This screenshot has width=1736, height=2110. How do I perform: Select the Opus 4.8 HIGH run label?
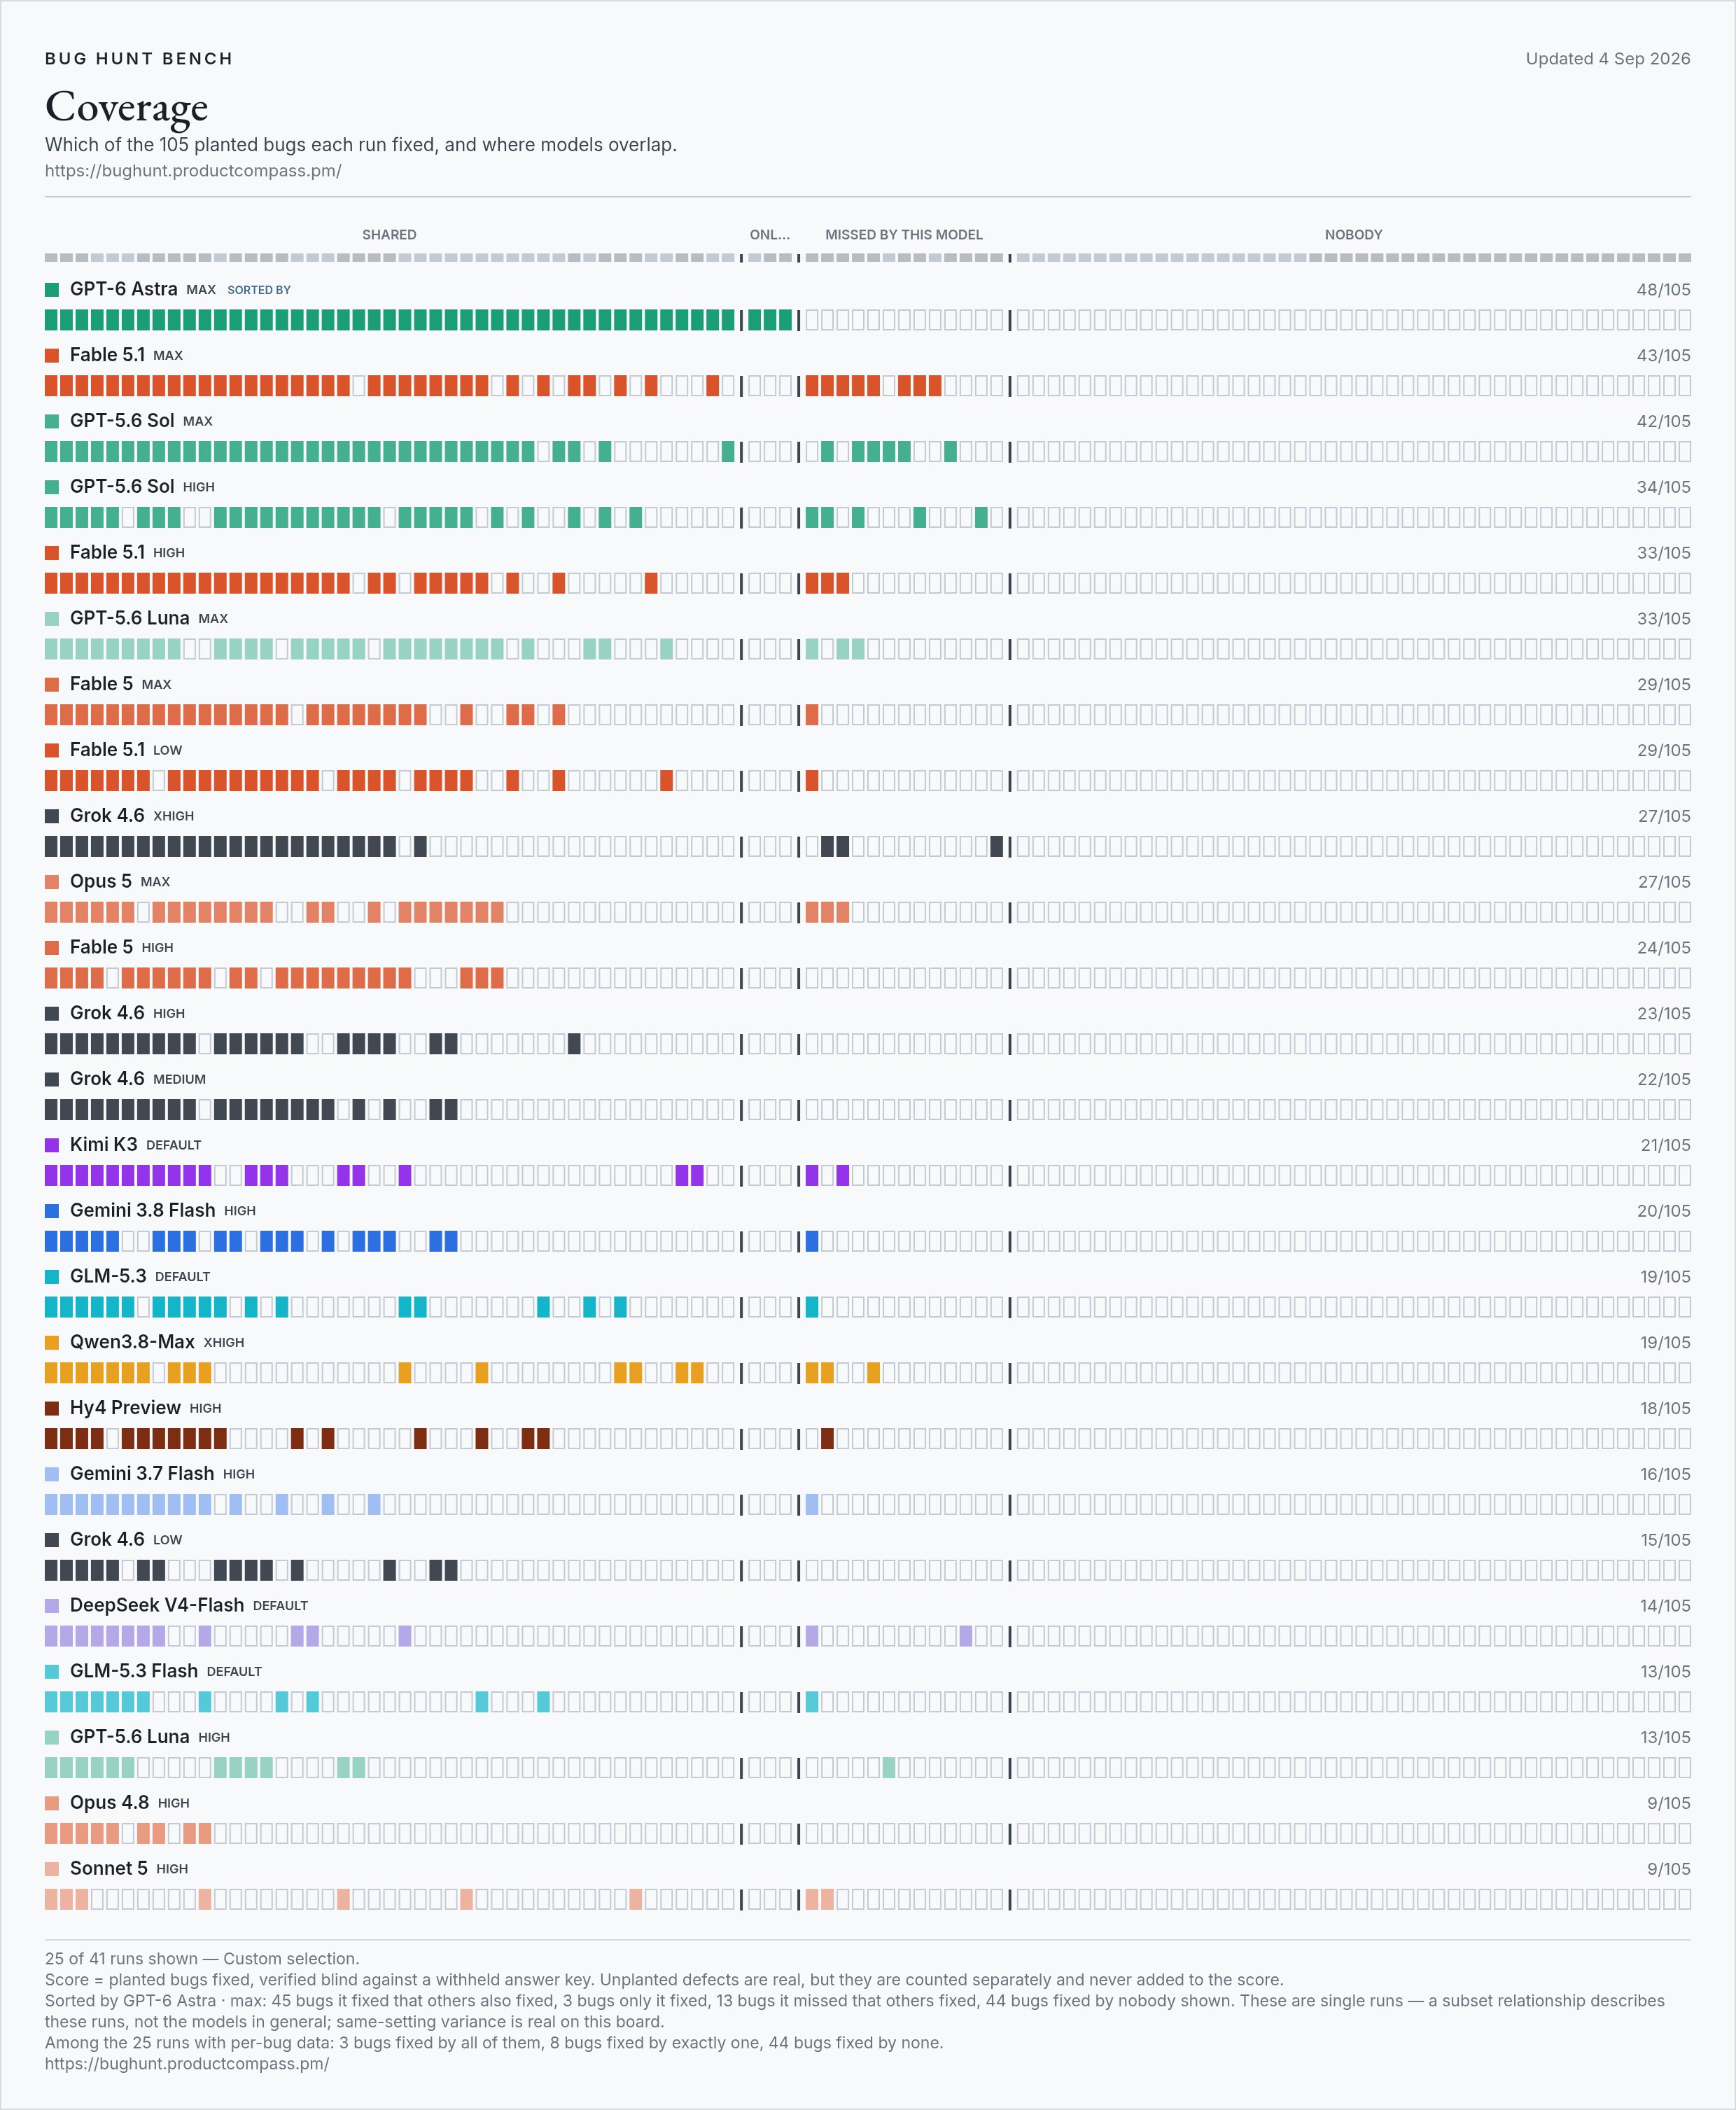pyautogui.click(x=129, y=1803)
